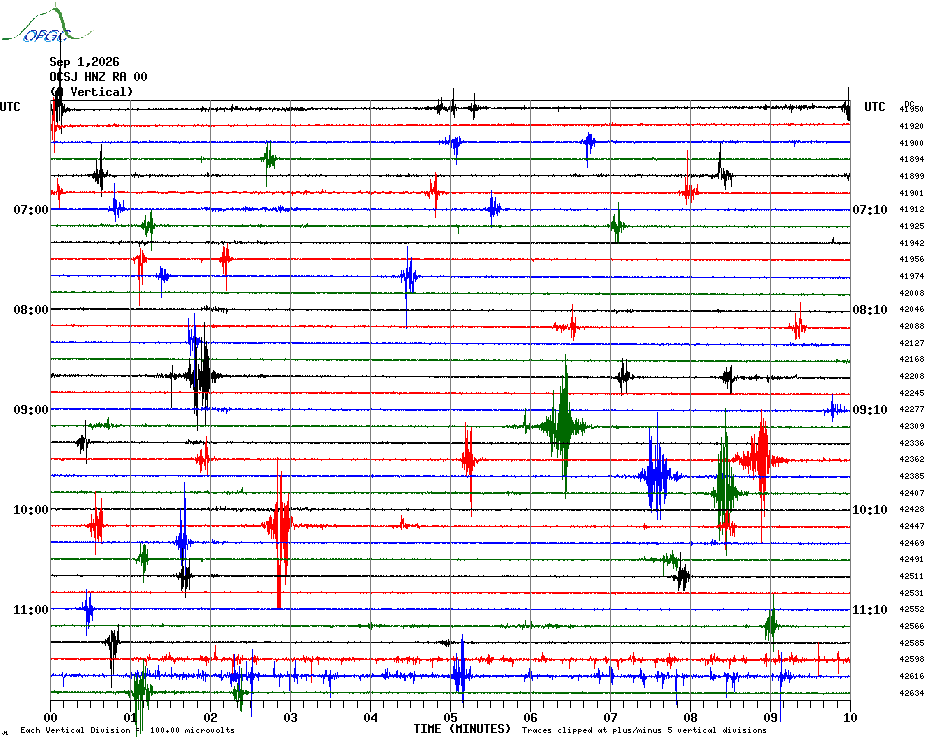Click the 05 minute tick on the bottom axis
930x744 pixels.
450,717
